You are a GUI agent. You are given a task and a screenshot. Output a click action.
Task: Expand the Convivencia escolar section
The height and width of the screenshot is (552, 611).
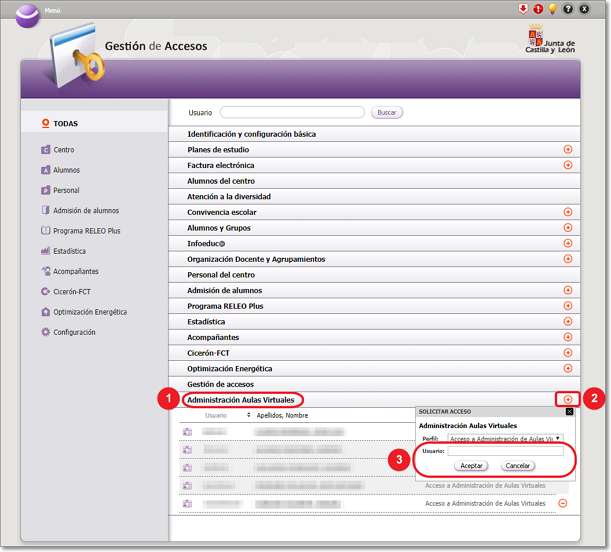click(x=567, y=212)
